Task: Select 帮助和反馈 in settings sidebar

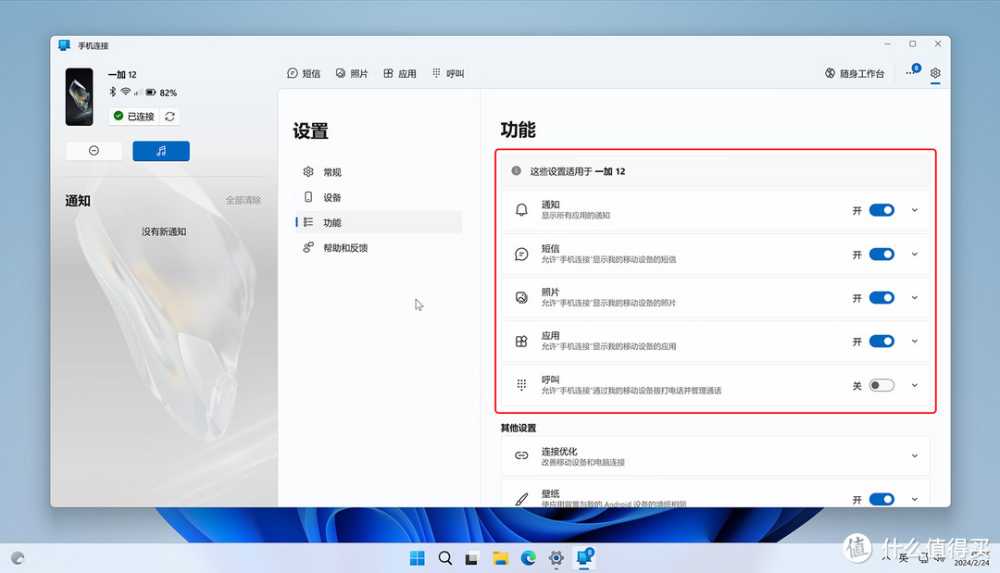Action: coord(379,248)
